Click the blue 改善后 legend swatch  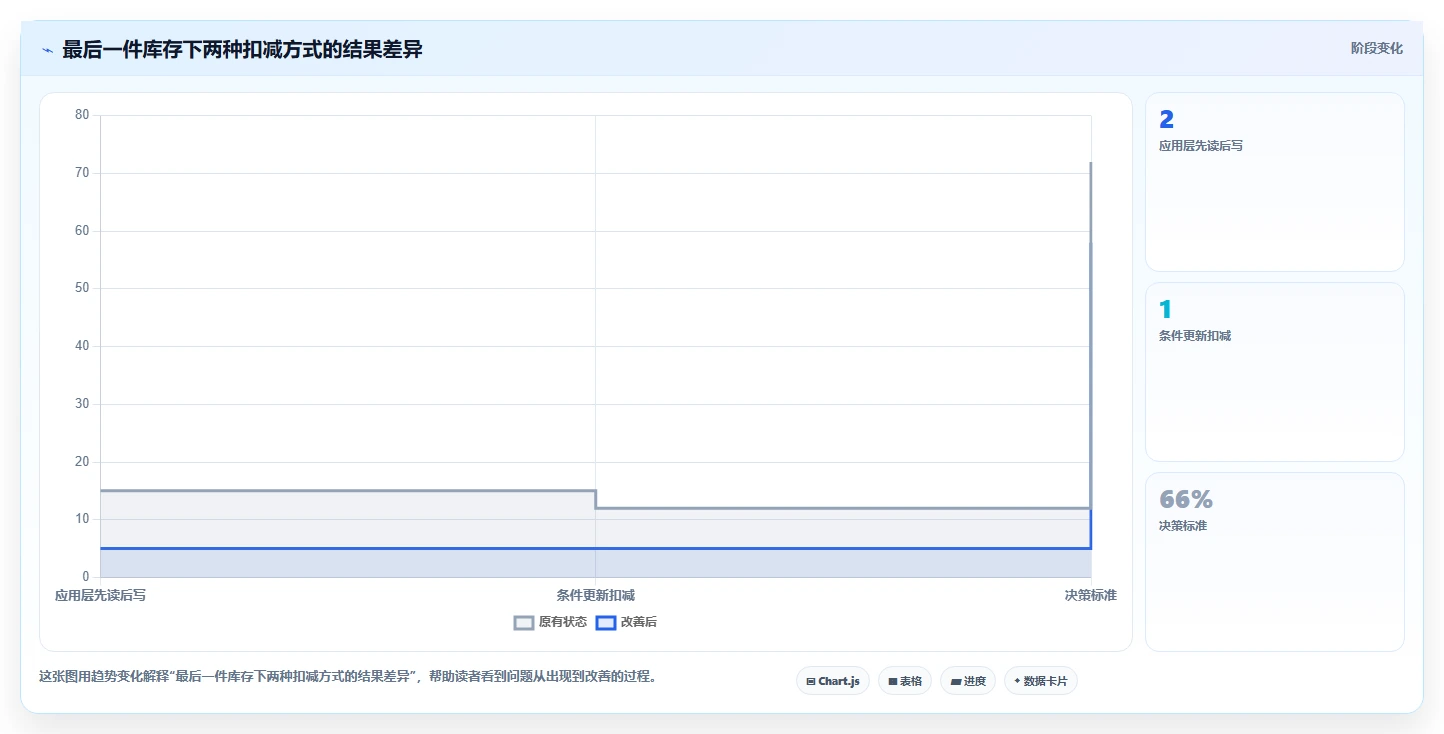tap(605, 622)
